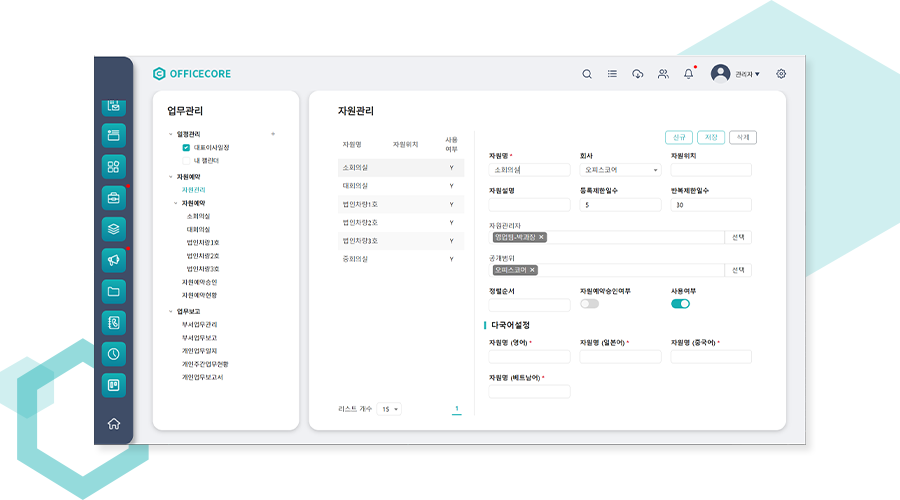Open the settings gear icon
This screenshot has width=900, height=500.
[x=781, y=74]
